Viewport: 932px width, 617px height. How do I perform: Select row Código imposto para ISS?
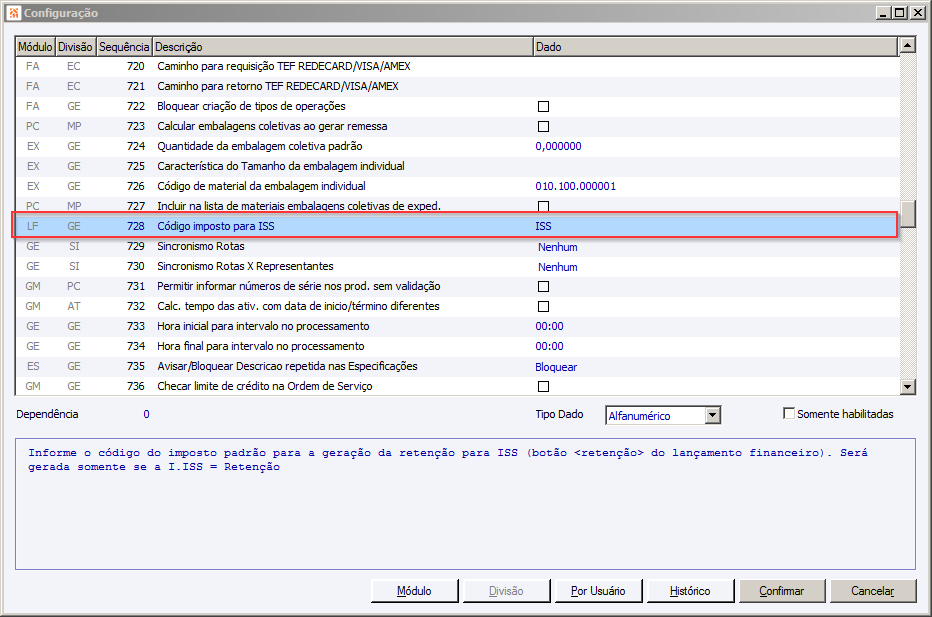tap(455, 226)
